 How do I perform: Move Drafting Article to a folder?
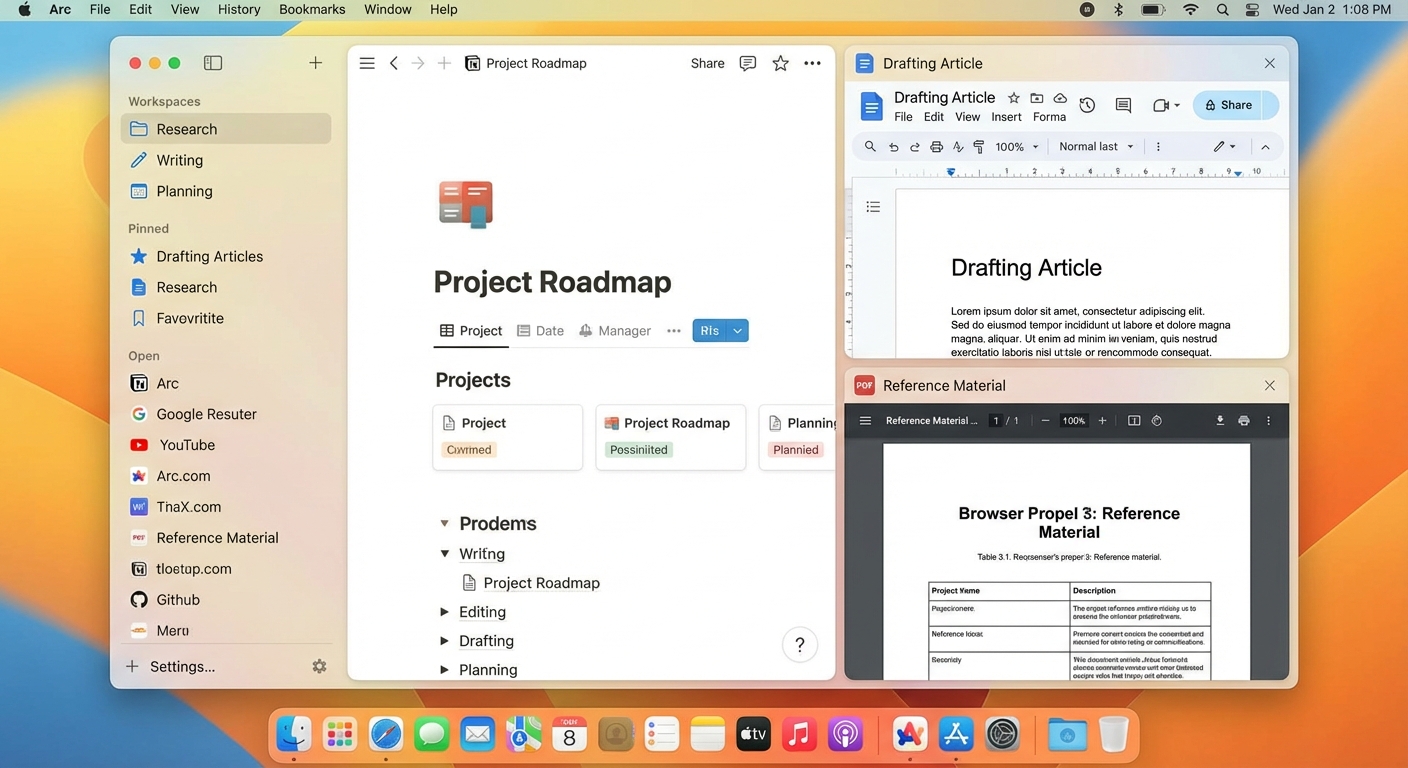(x=1037, y=98)
